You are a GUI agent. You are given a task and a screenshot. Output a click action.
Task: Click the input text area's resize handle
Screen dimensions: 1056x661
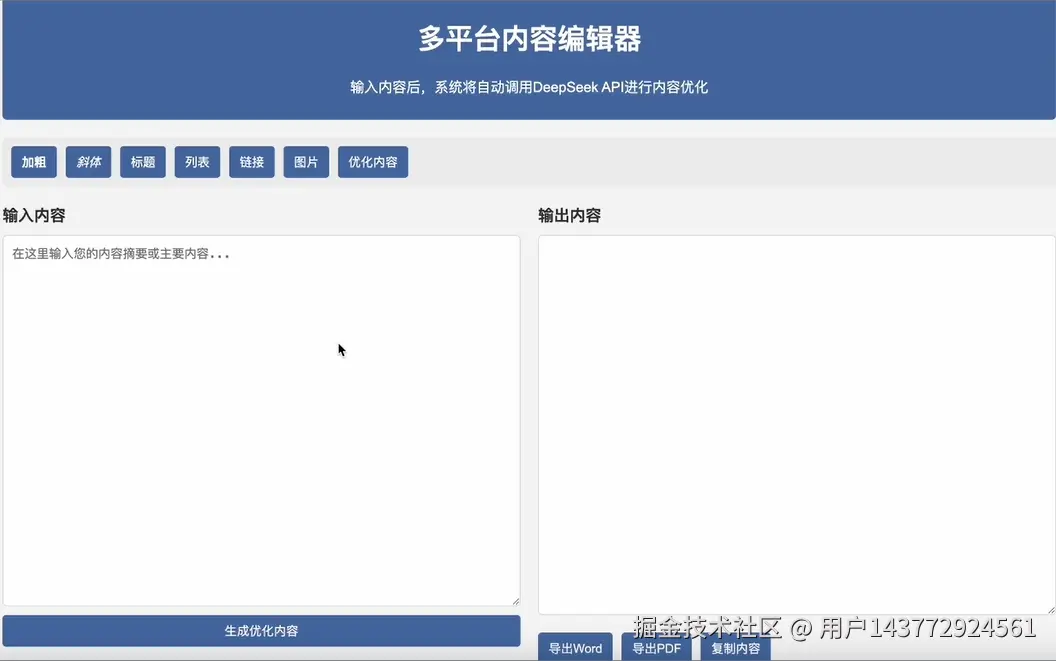(516, 601)
